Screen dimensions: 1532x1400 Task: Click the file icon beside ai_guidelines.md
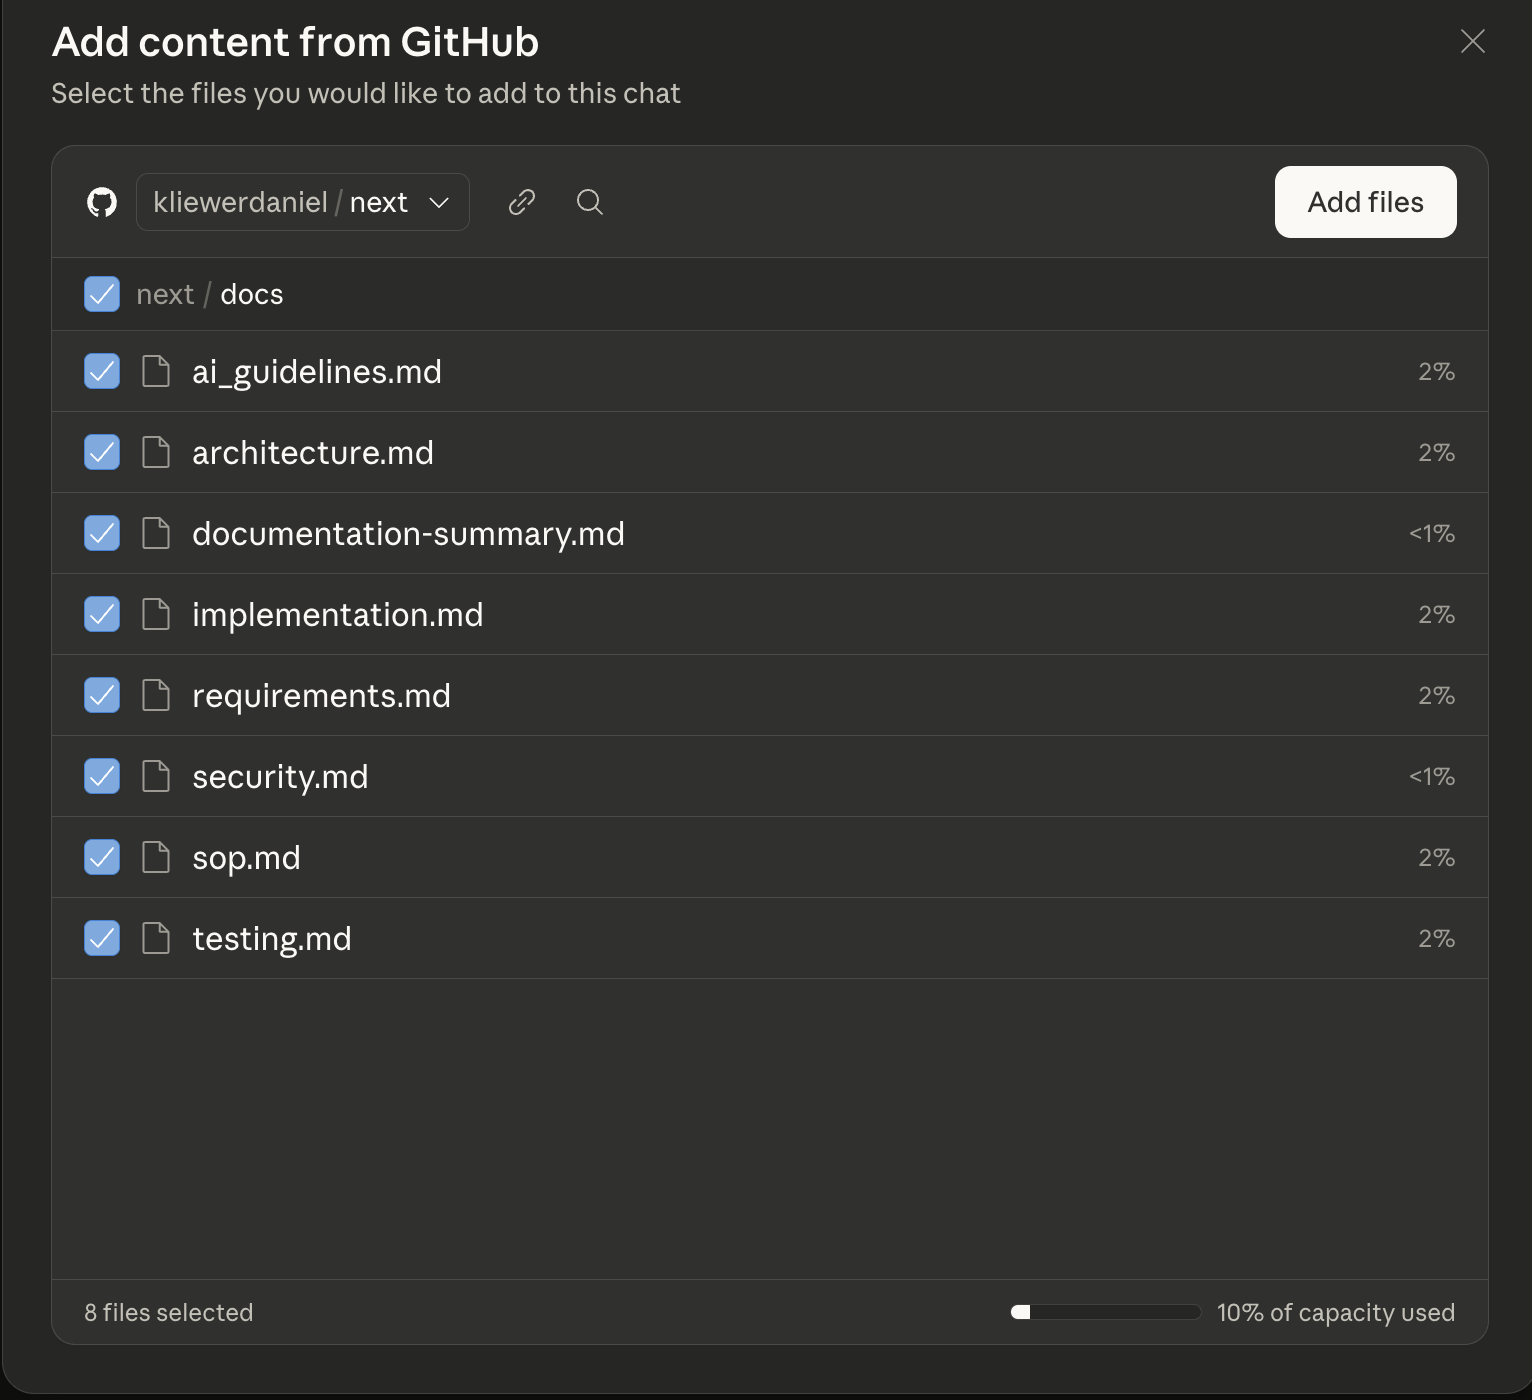(x=156, y=371)
